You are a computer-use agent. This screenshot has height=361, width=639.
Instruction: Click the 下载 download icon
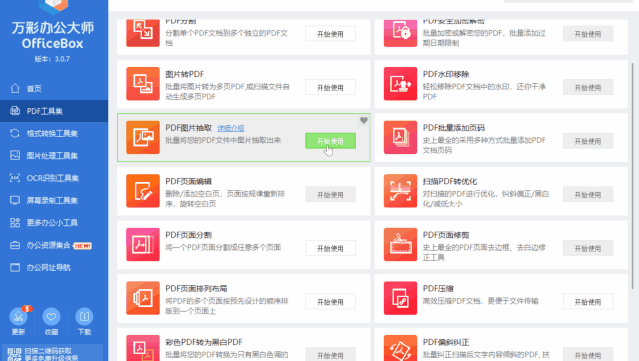pos(84,317)
